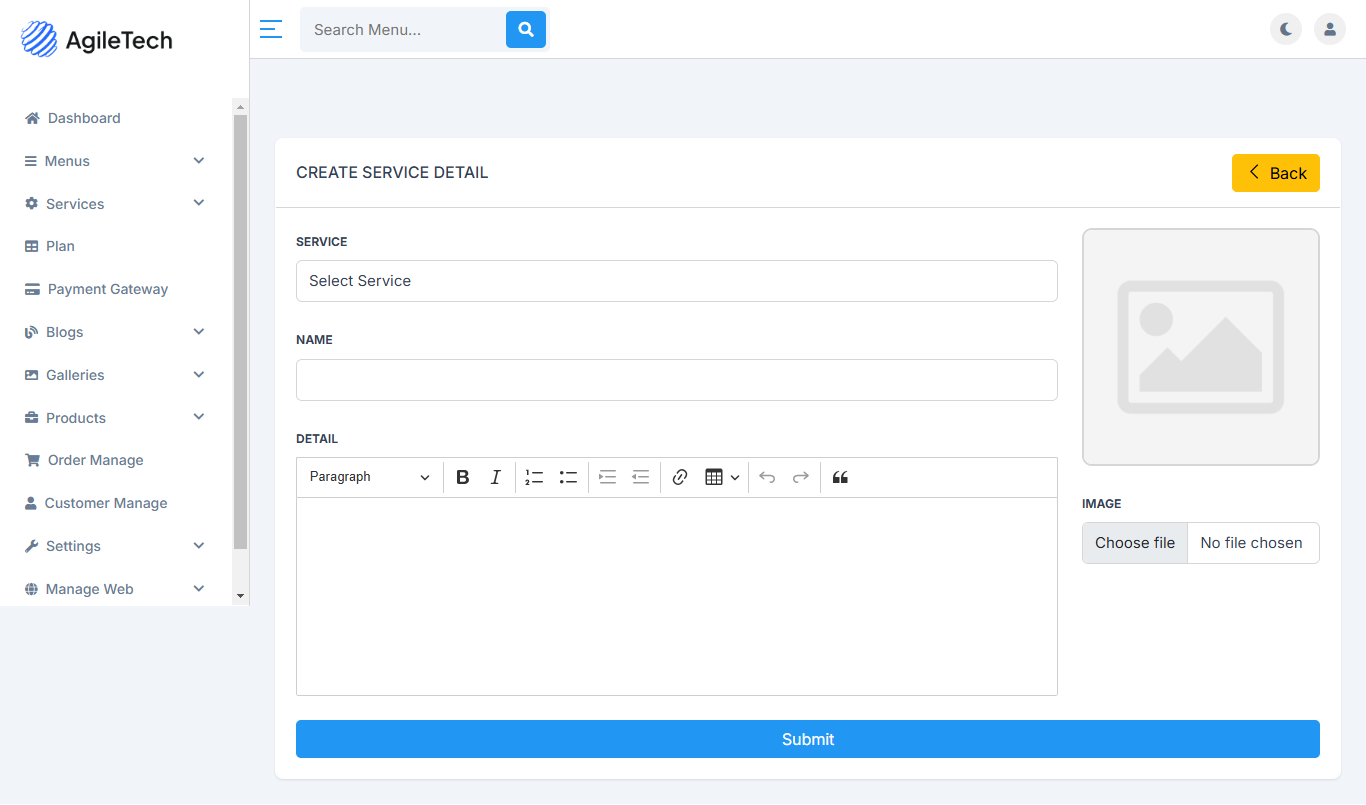Toggle italic formatting in editor toolbar
The image size is (1366, 805).
point(495,477)
